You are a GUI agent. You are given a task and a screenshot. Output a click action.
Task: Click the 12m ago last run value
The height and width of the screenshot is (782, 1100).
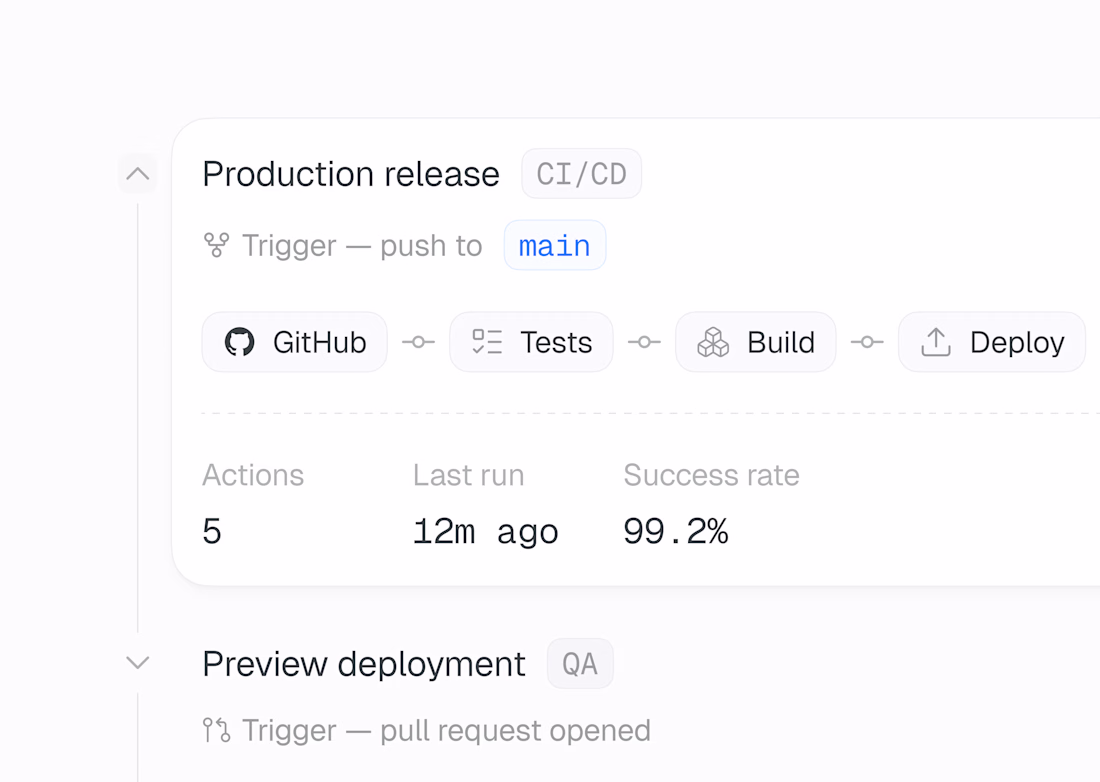[485, 532]
